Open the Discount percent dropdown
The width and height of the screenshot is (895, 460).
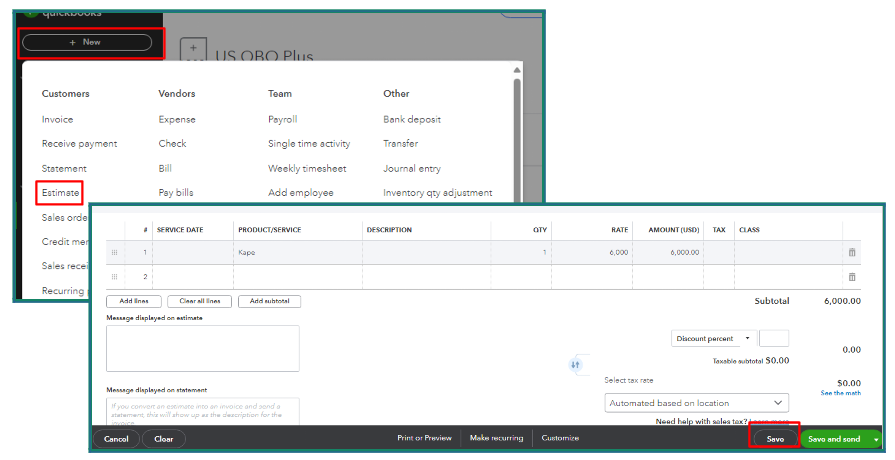coord(714,338)
